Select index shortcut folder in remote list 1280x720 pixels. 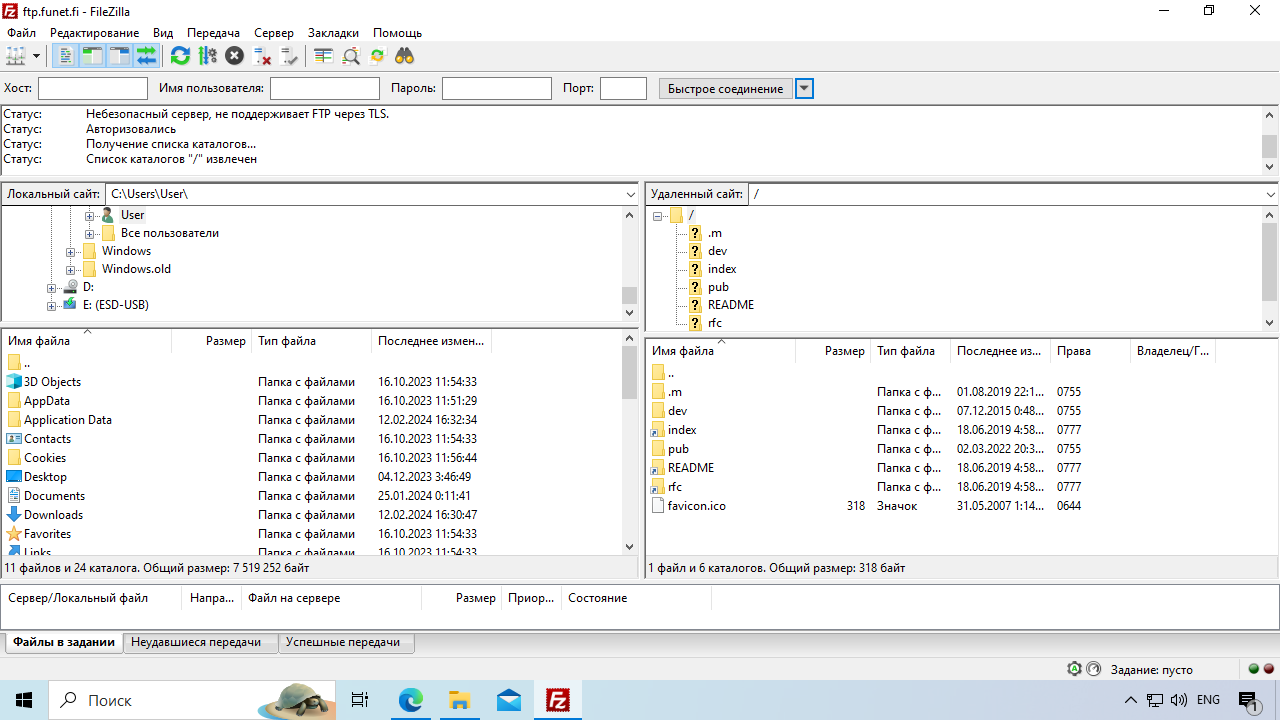point(681,430)
